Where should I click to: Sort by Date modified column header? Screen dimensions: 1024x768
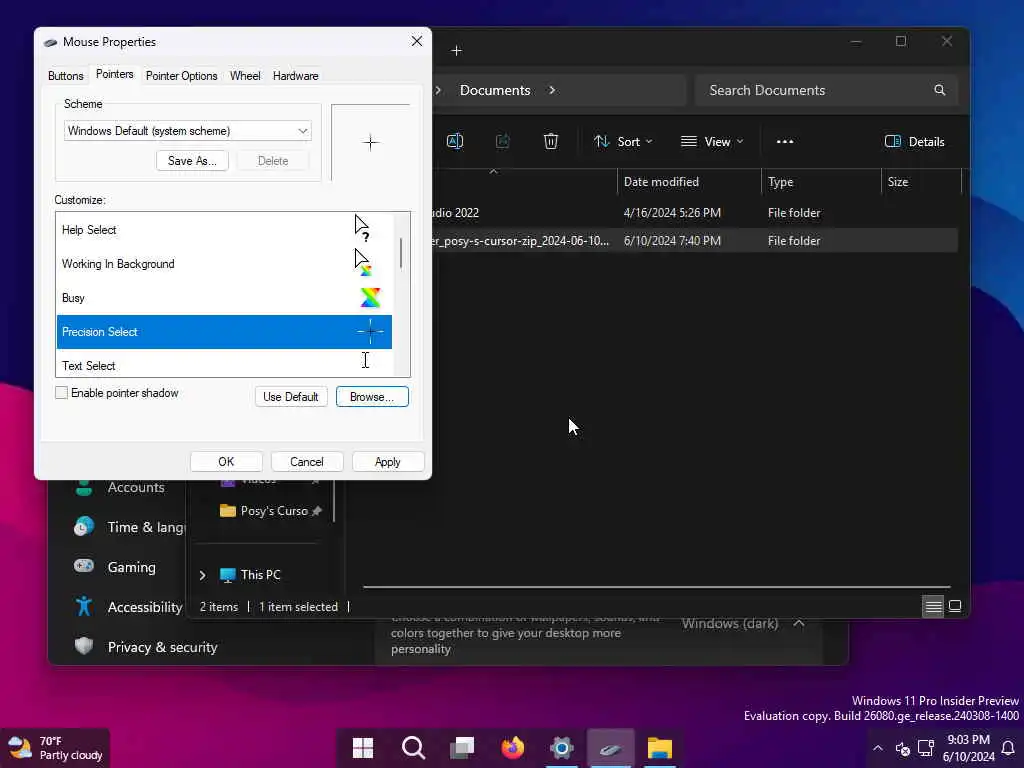[x=689, y=182]
